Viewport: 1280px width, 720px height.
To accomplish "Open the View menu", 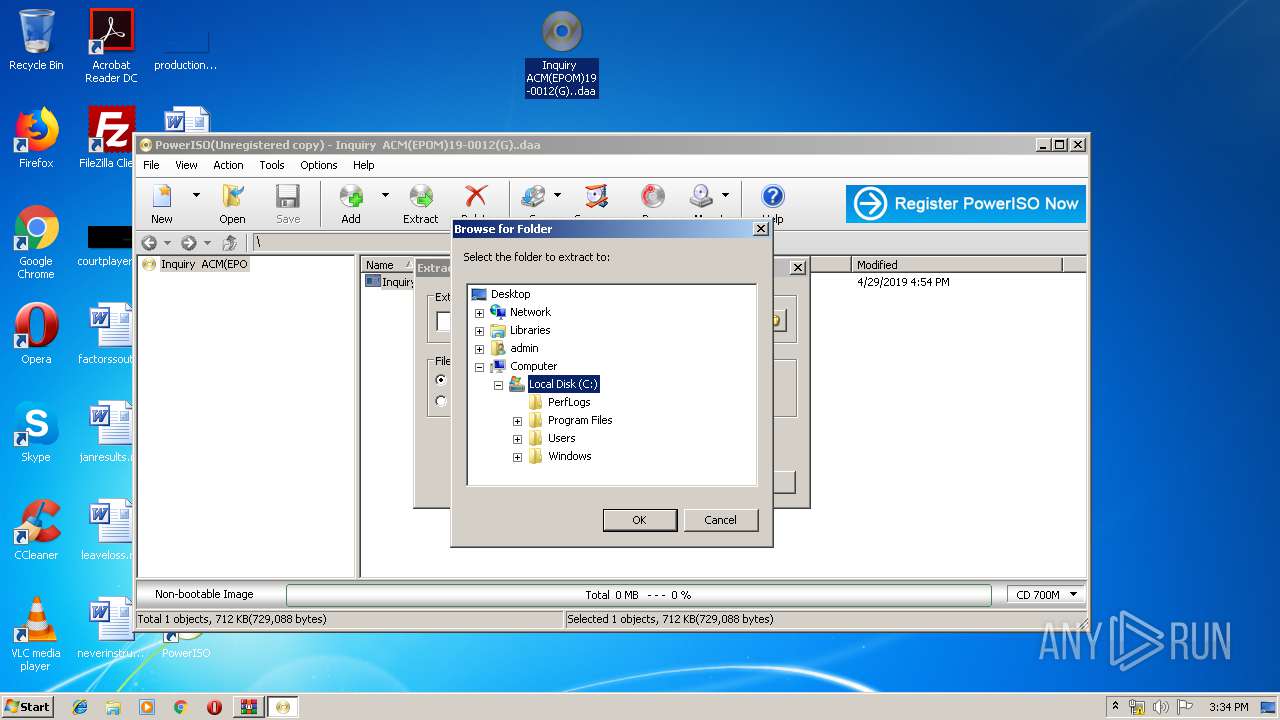I will pyautogui.click(x=186, y=165).
